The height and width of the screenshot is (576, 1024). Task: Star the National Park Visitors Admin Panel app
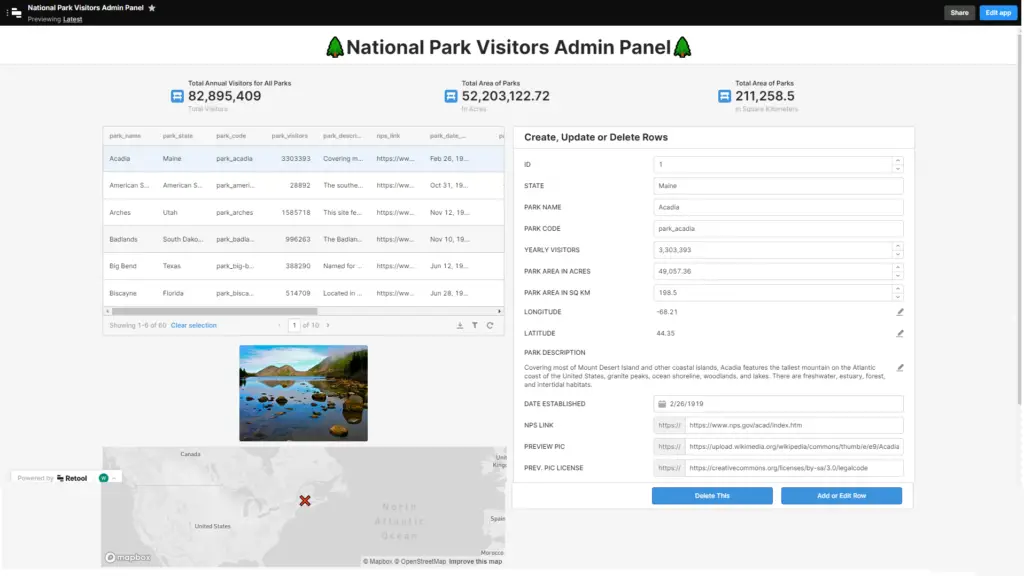coord(152,8)
